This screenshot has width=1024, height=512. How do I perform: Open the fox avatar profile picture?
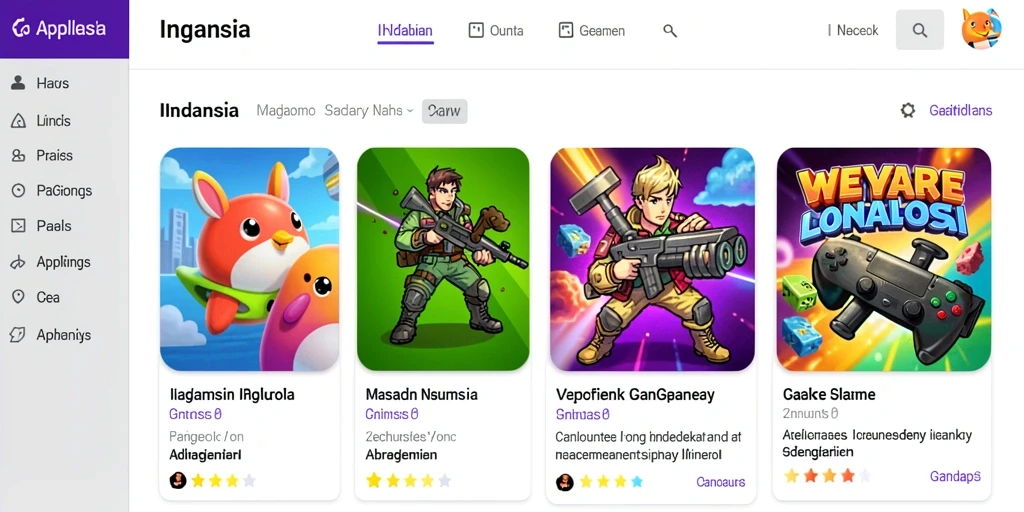coord(981,29)
